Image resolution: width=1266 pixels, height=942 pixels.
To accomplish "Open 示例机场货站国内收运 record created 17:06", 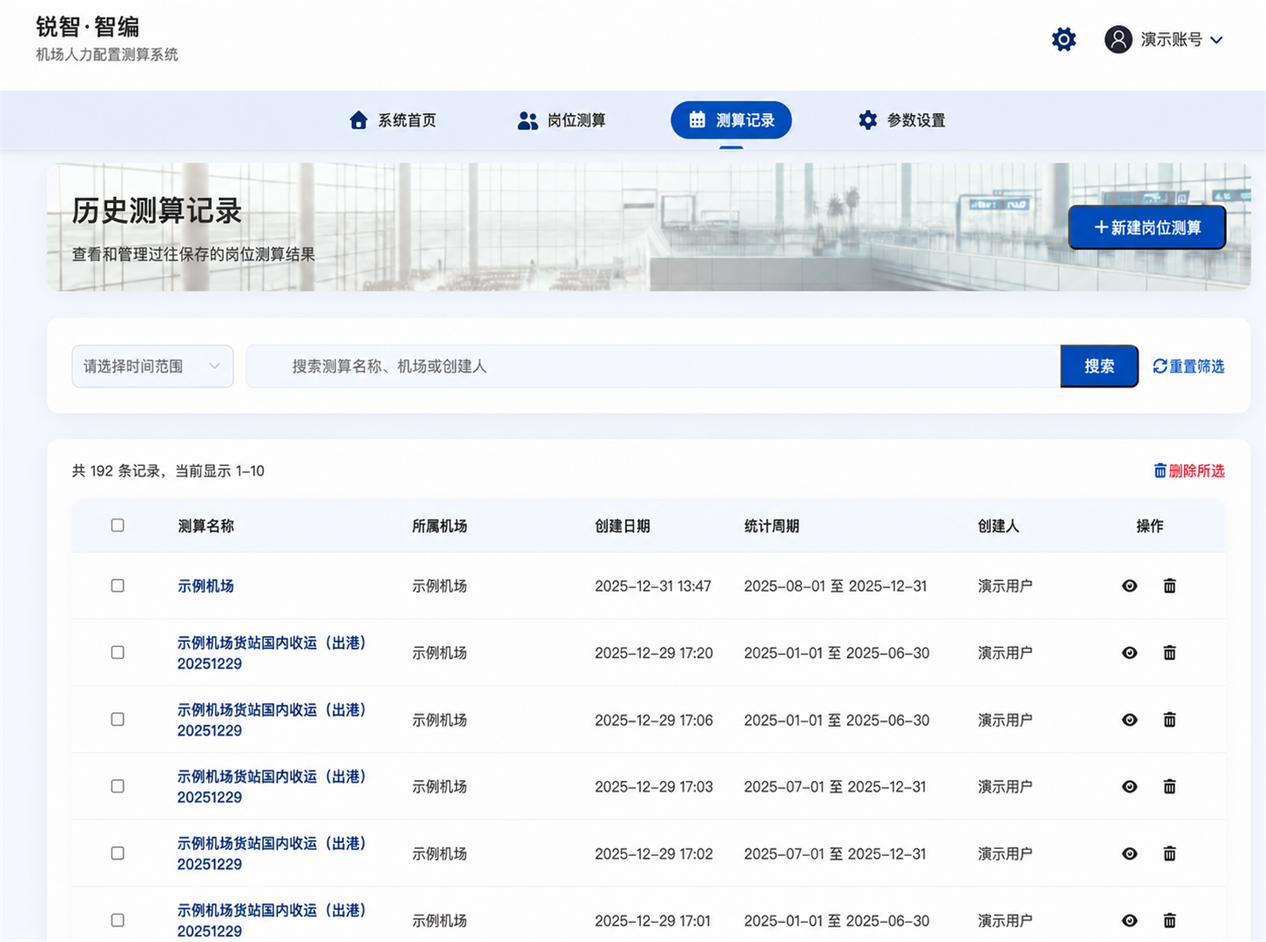I will click(x=272, y=720).
